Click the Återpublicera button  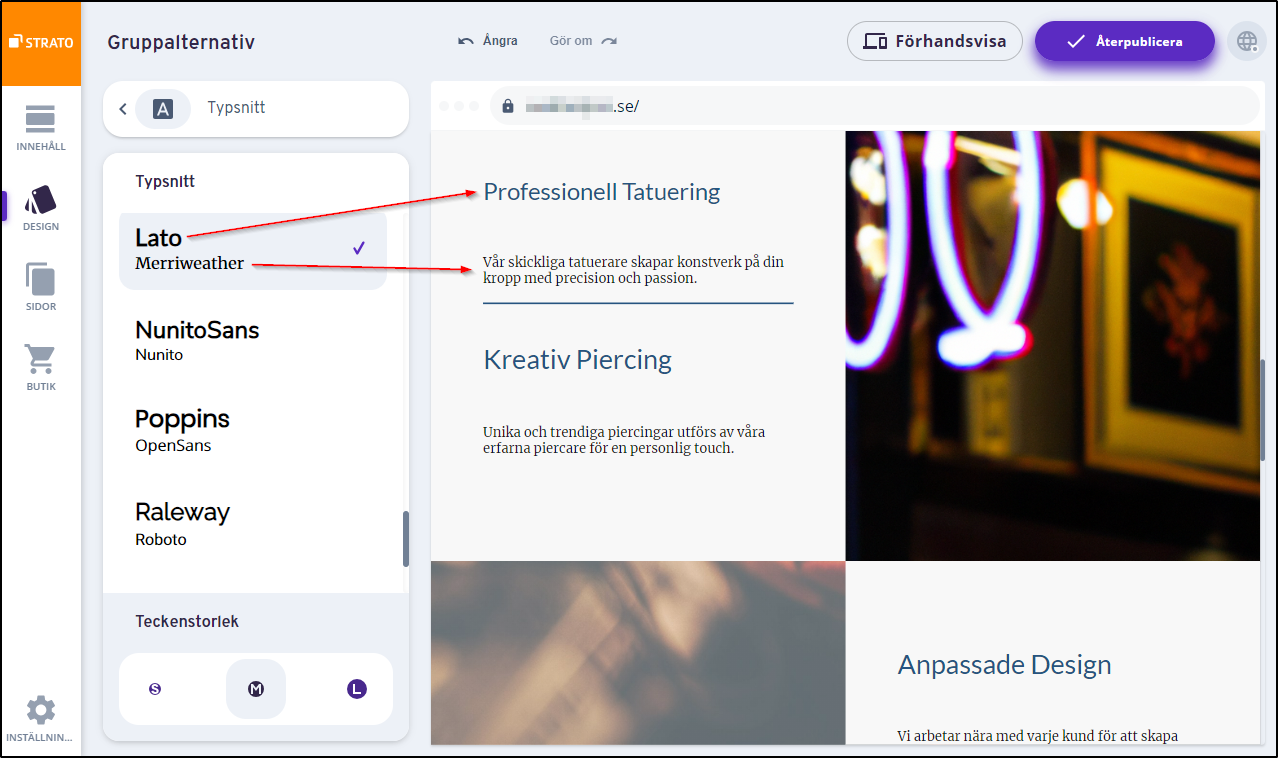pyautogui.click(x=1124, y=42)
